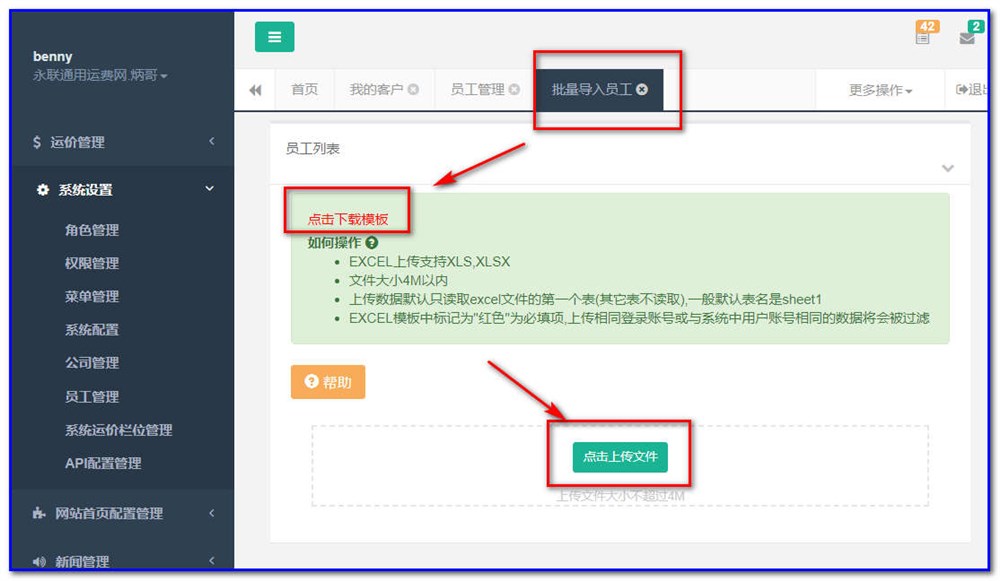Collapse the 系统设置 sidebar section
The image size is (1000, 581).
(124, 190)
